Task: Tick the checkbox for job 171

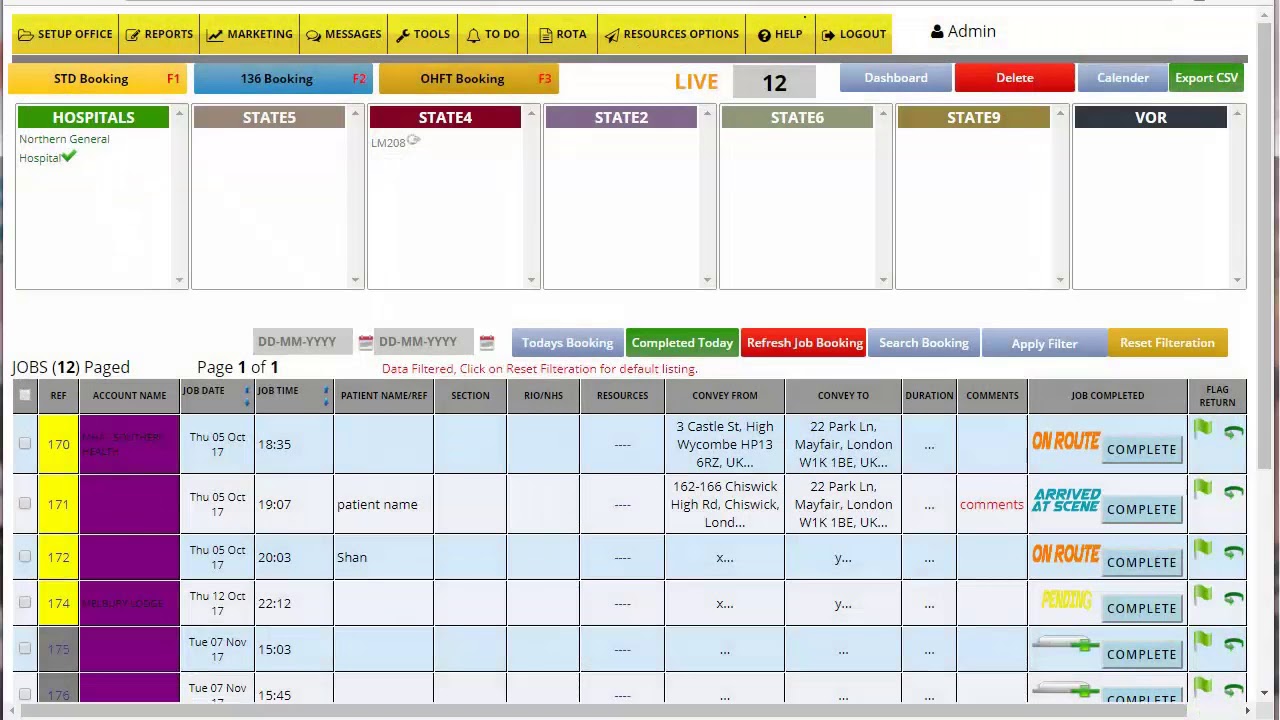Action: click(25, 504)
